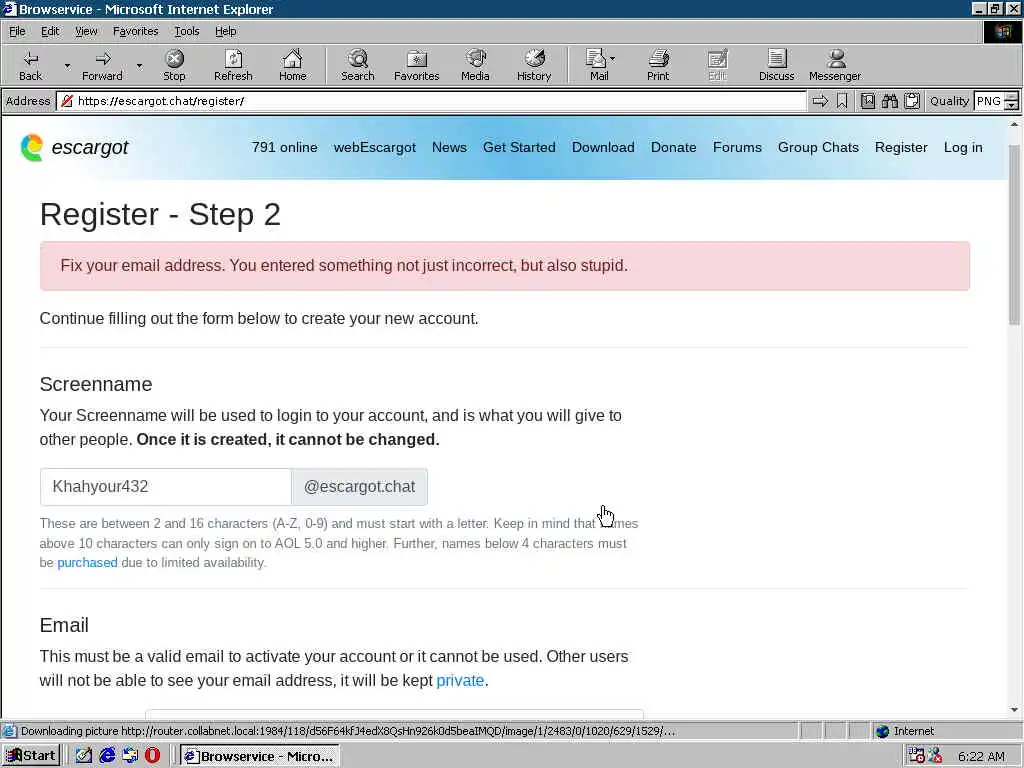The image size is (1024, 768).
Task: Click the Windows Start button
Action: click(31, 756)
